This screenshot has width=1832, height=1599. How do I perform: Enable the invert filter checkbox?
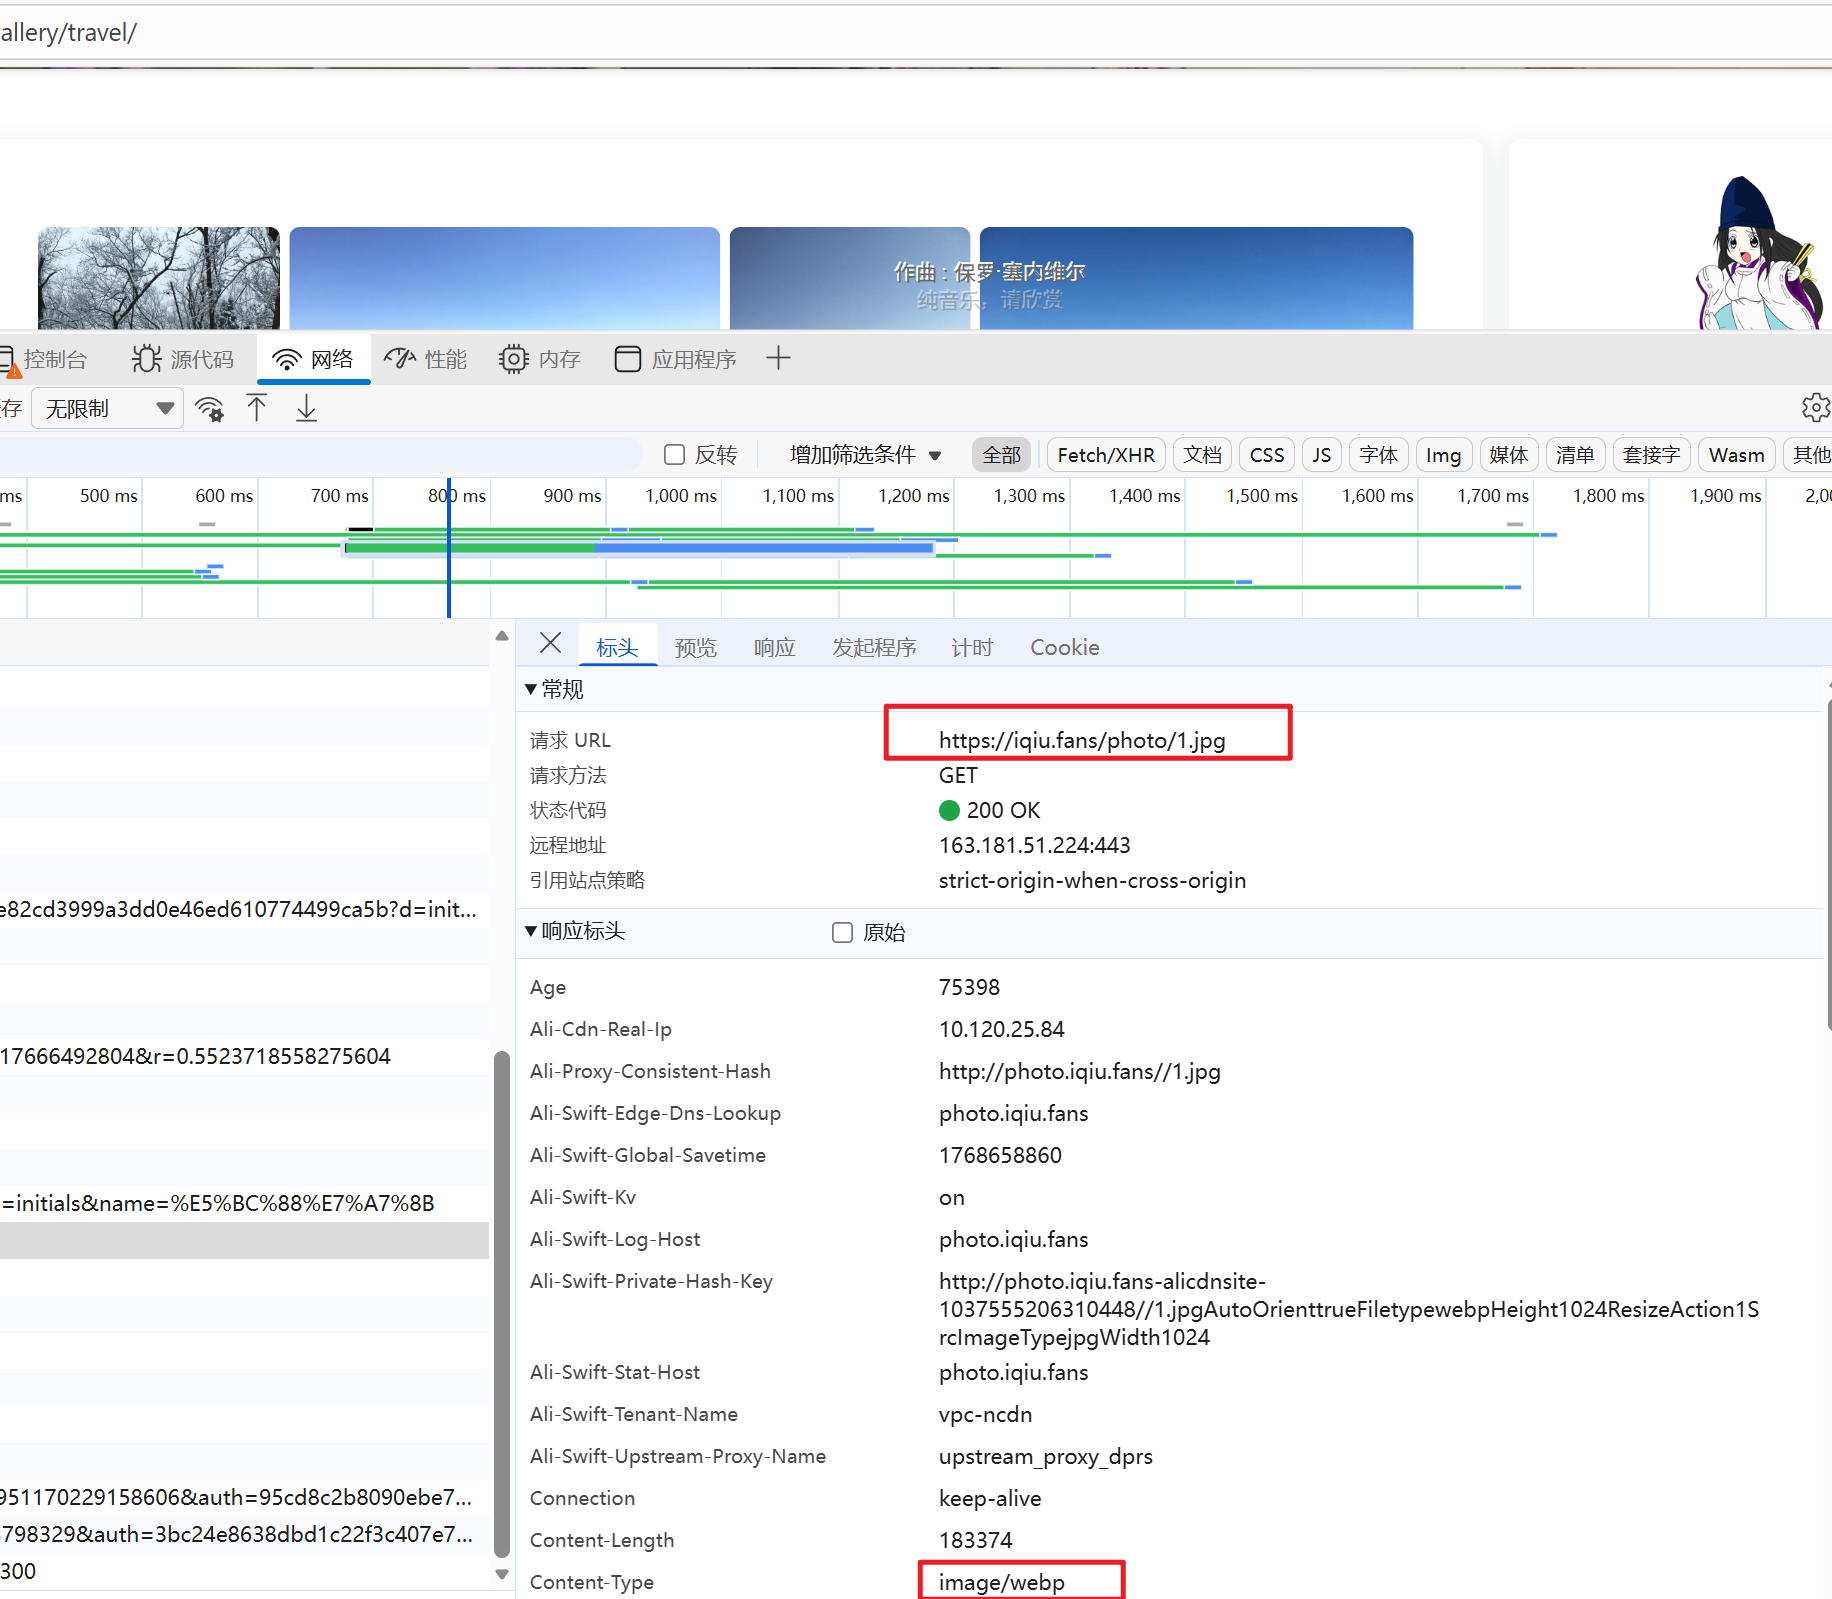tap(675, 455)
